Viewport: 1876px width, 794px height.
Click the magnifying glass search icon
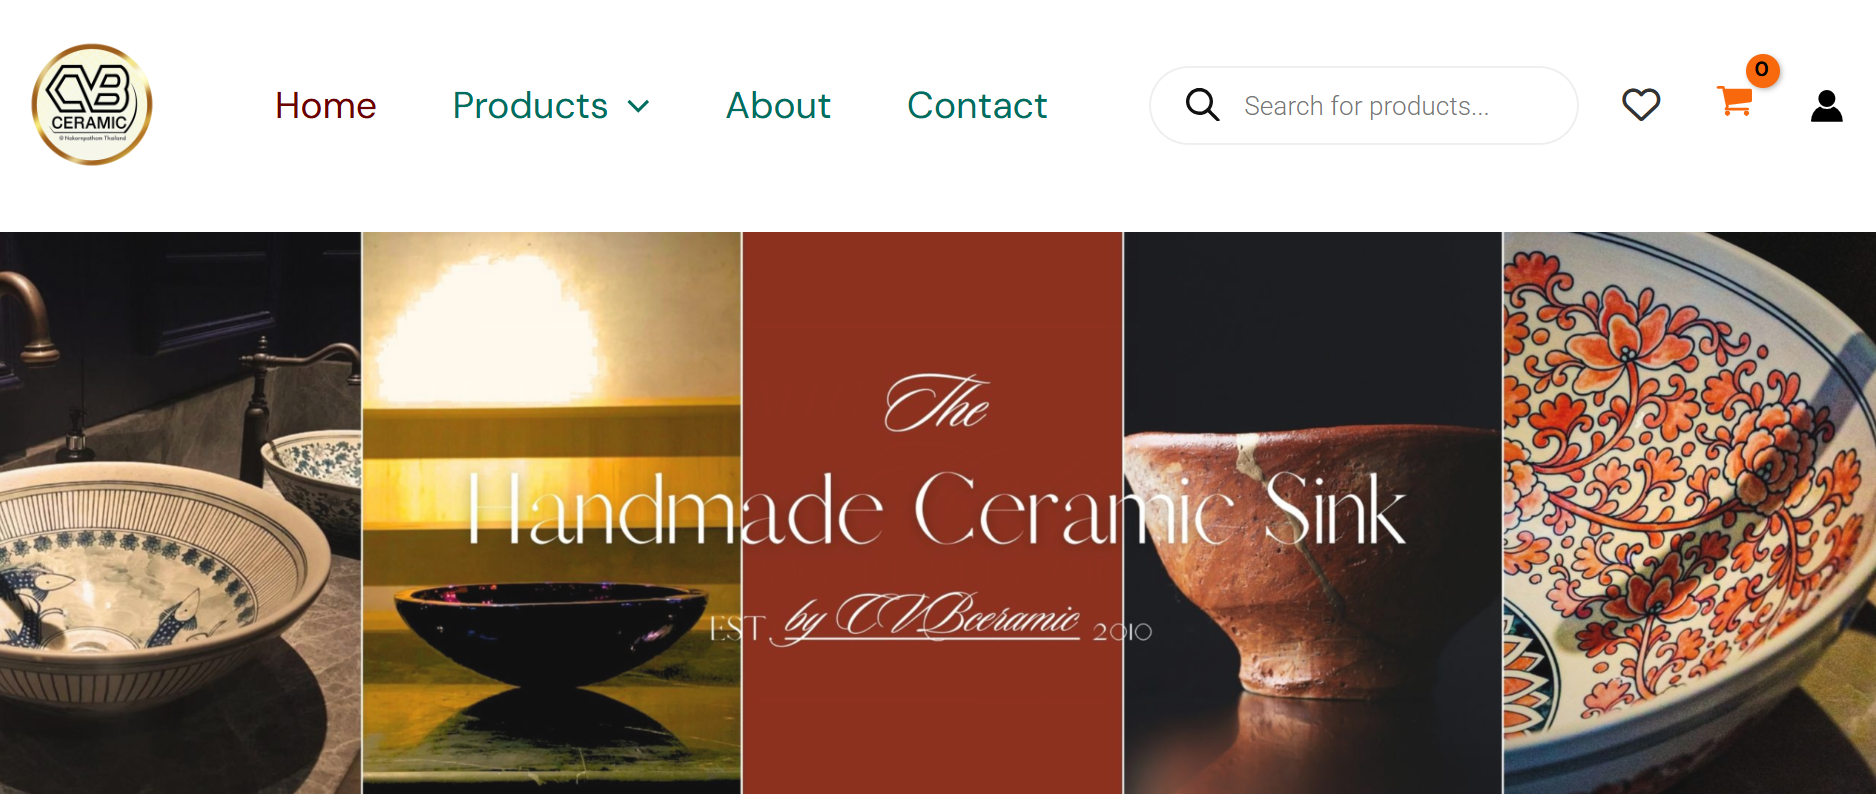1202,105
